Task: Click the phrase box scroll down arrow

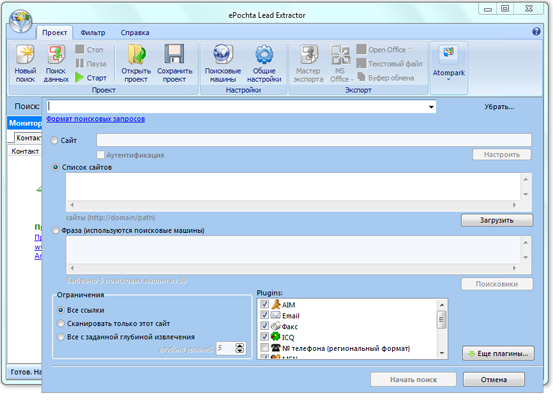Action: click(525, 257)
